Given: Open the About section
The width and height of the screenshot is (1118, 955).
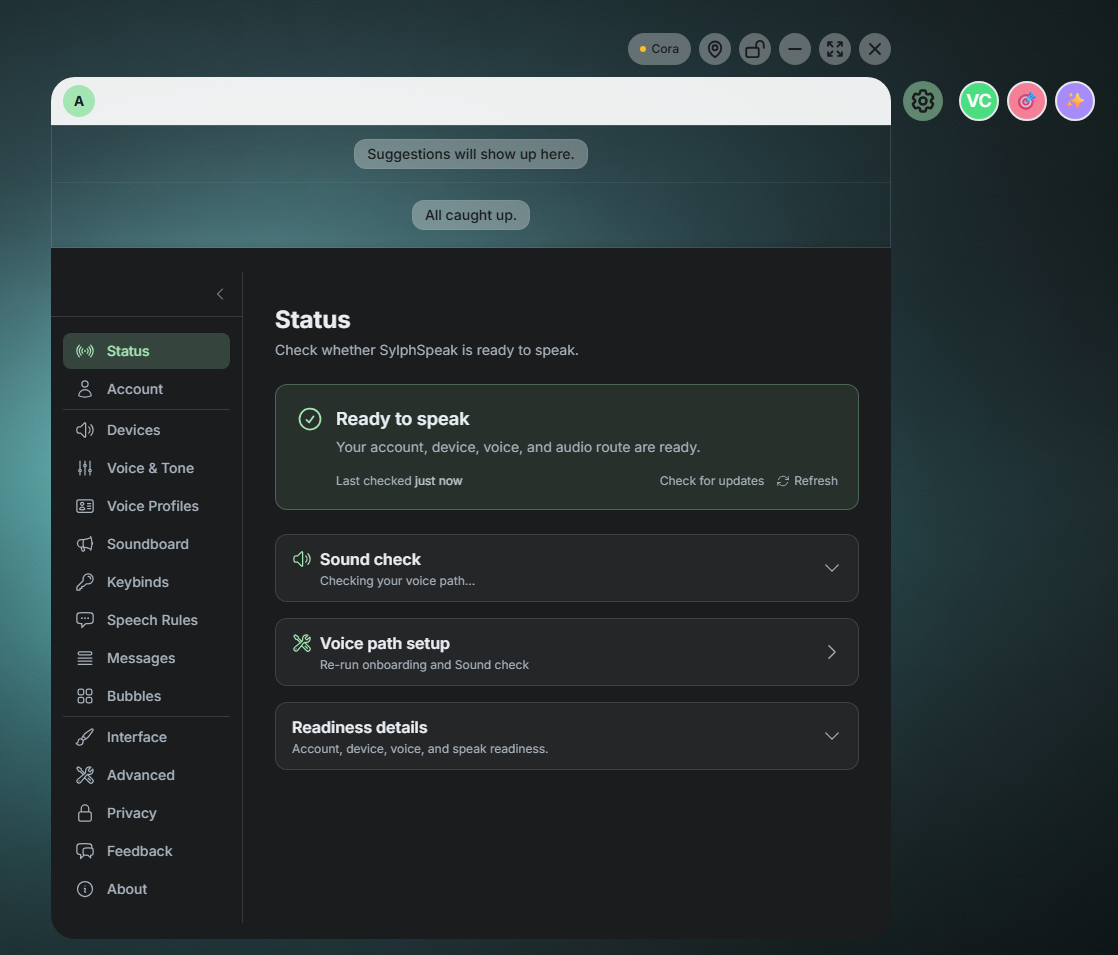Looking at the screenshot, I should point(146,889).
